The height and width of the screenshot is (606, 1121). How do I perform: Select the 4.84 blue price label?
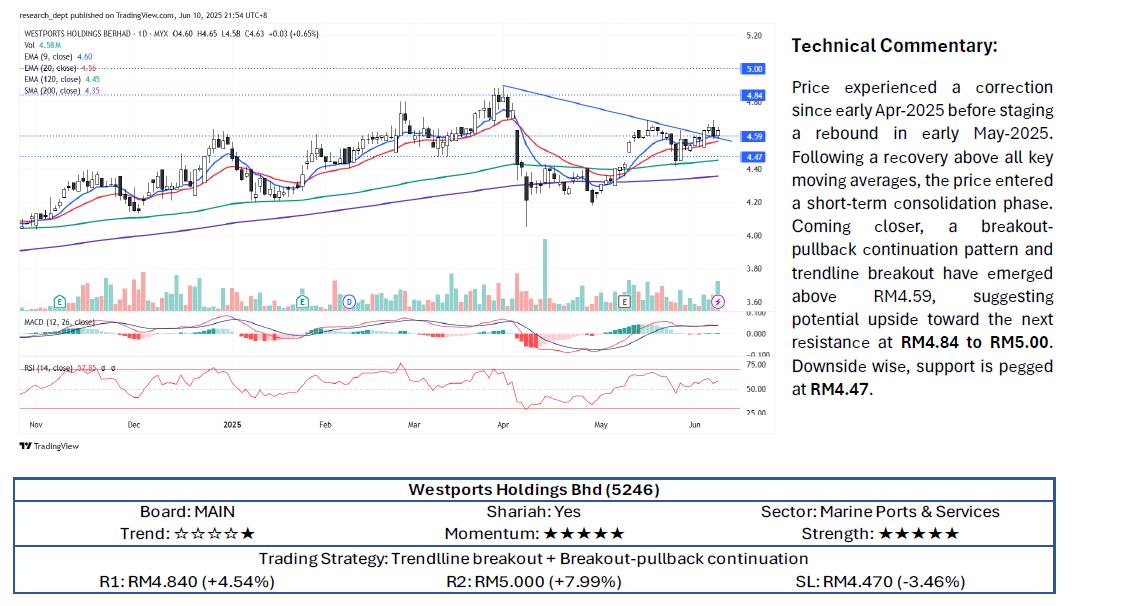pyautogui.click(x=754, y=95)
